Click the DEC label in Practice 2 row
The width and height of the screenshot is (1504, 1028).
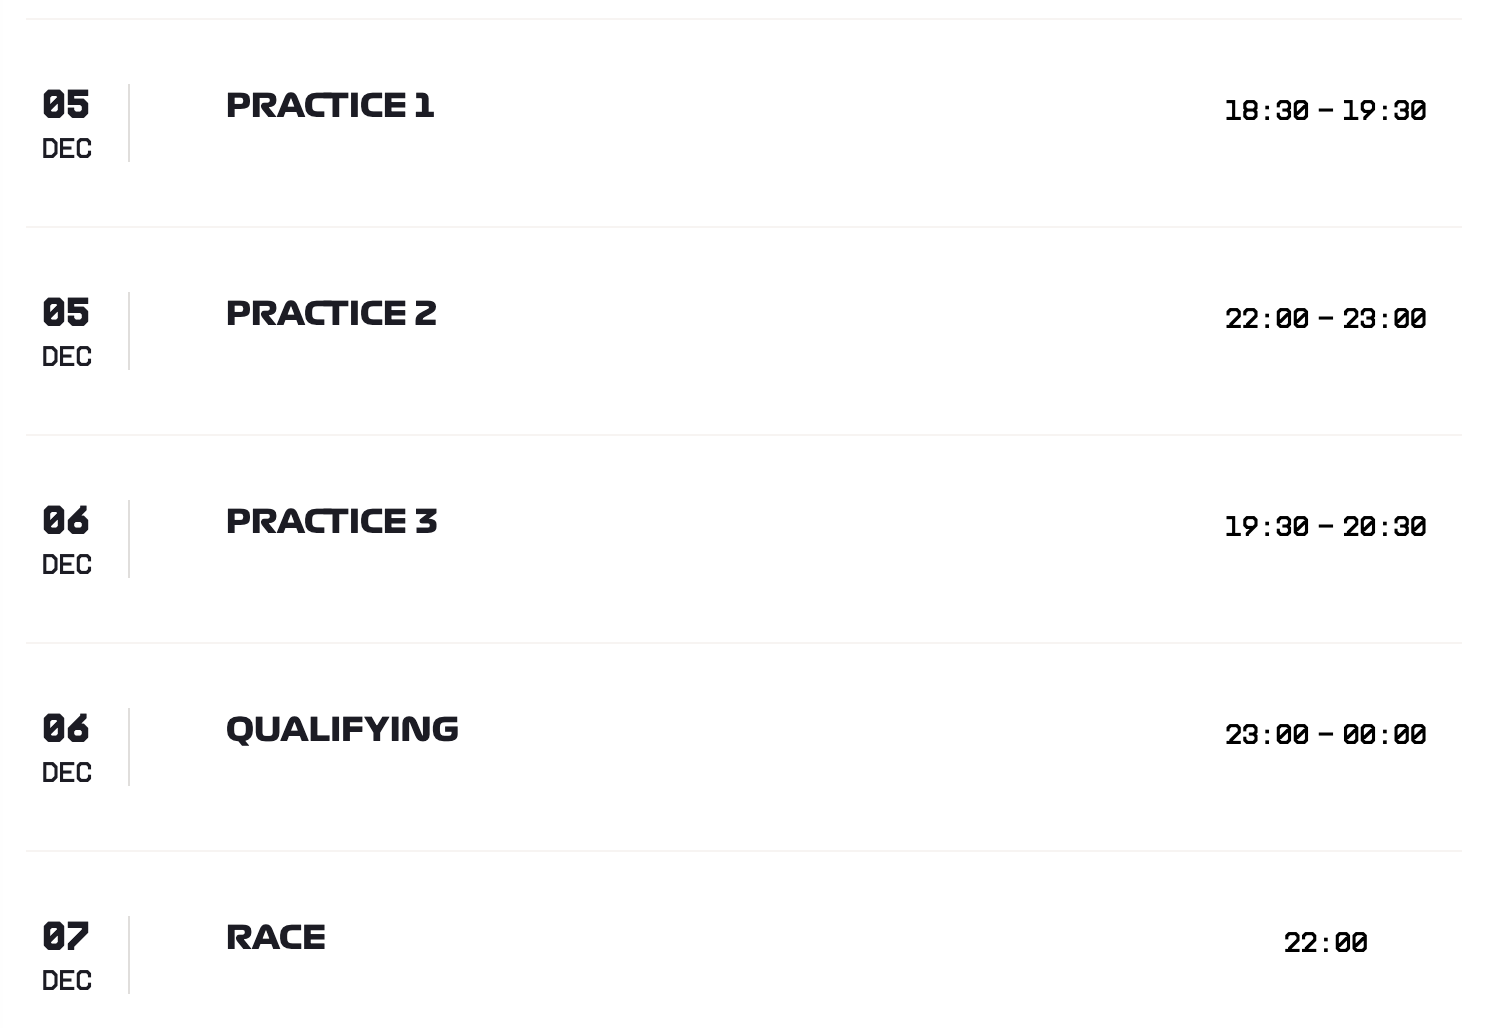(67, 357)
